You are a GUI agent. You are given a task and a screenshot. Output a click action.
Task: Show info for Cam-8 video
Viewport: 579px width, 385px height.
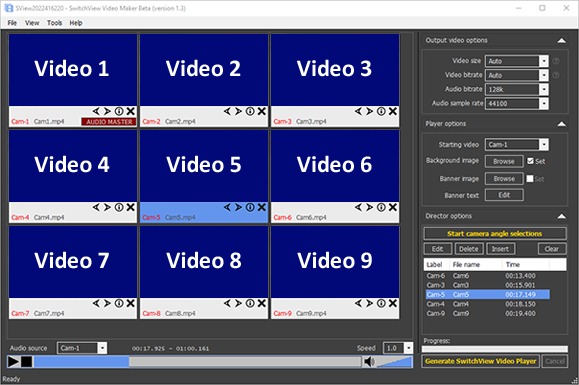point(250,303)
